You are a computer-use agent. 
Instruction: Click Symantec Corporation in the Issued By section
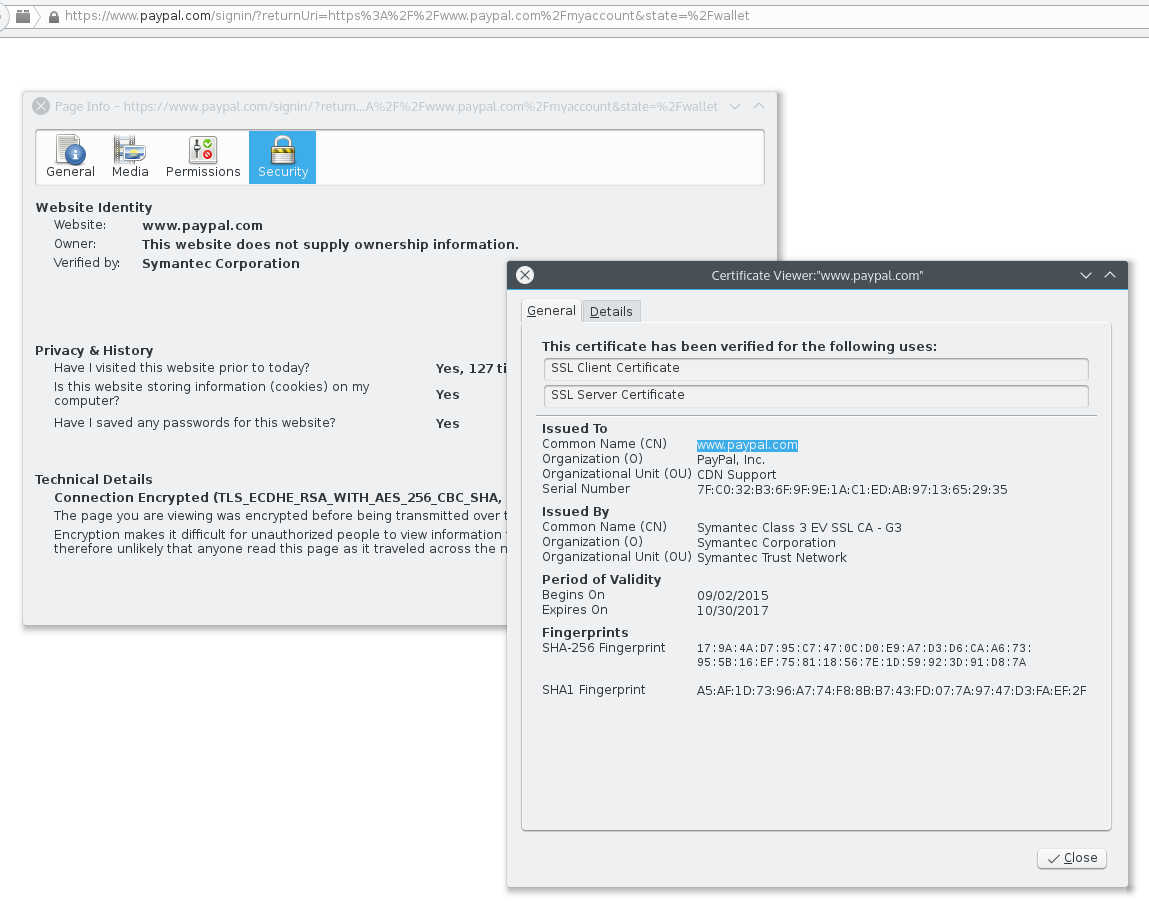click(x=766, y=543)
